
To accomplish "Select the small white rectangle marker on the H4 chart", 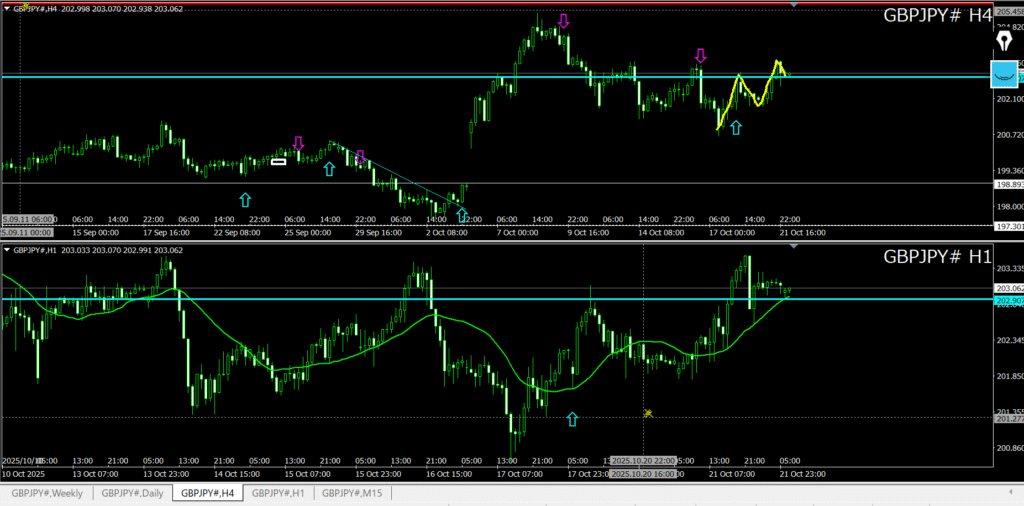I will [x=278, y=161].
